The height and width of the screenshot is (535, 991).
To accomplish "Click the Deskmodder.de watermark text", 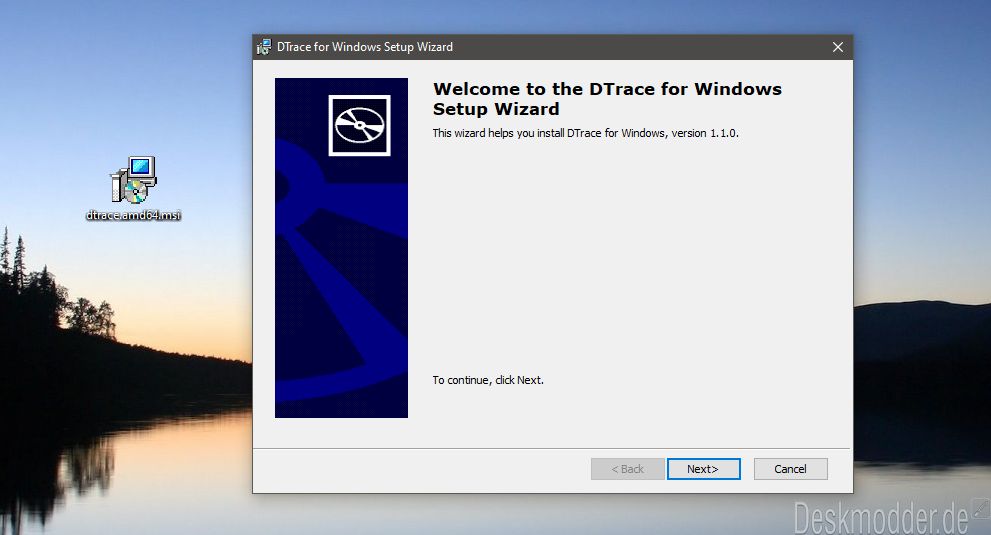I will [880, 518].
